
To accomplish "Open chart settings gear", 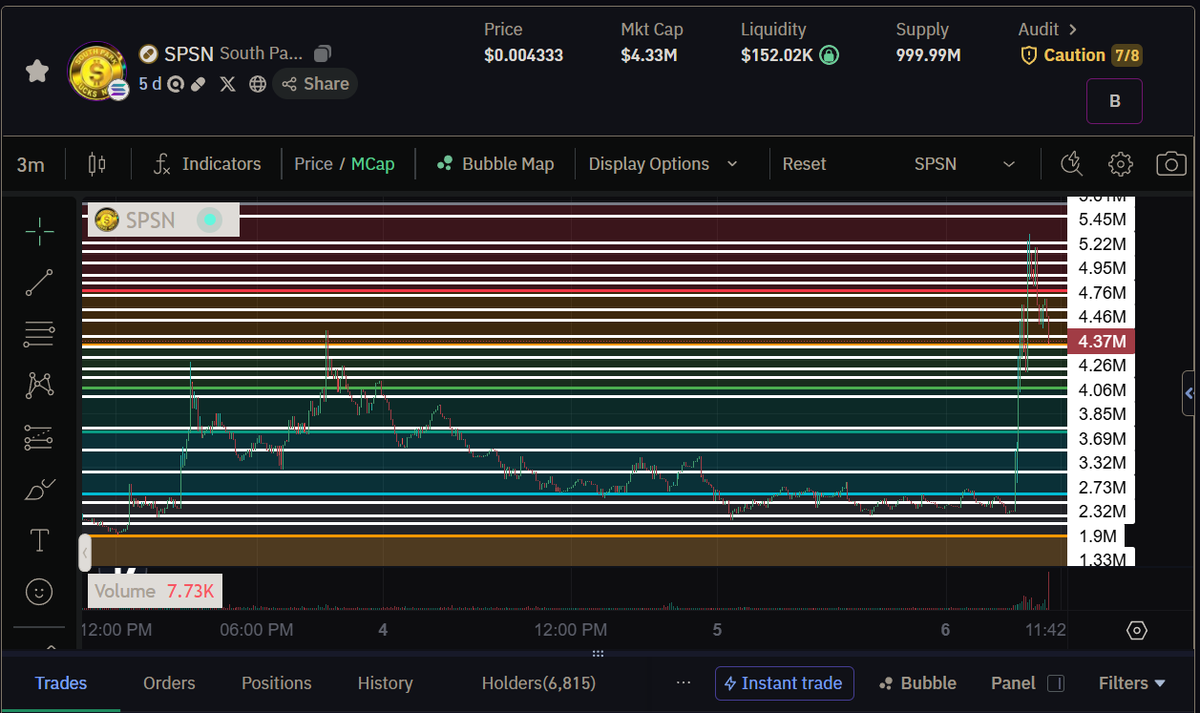I will (1120, 164).
